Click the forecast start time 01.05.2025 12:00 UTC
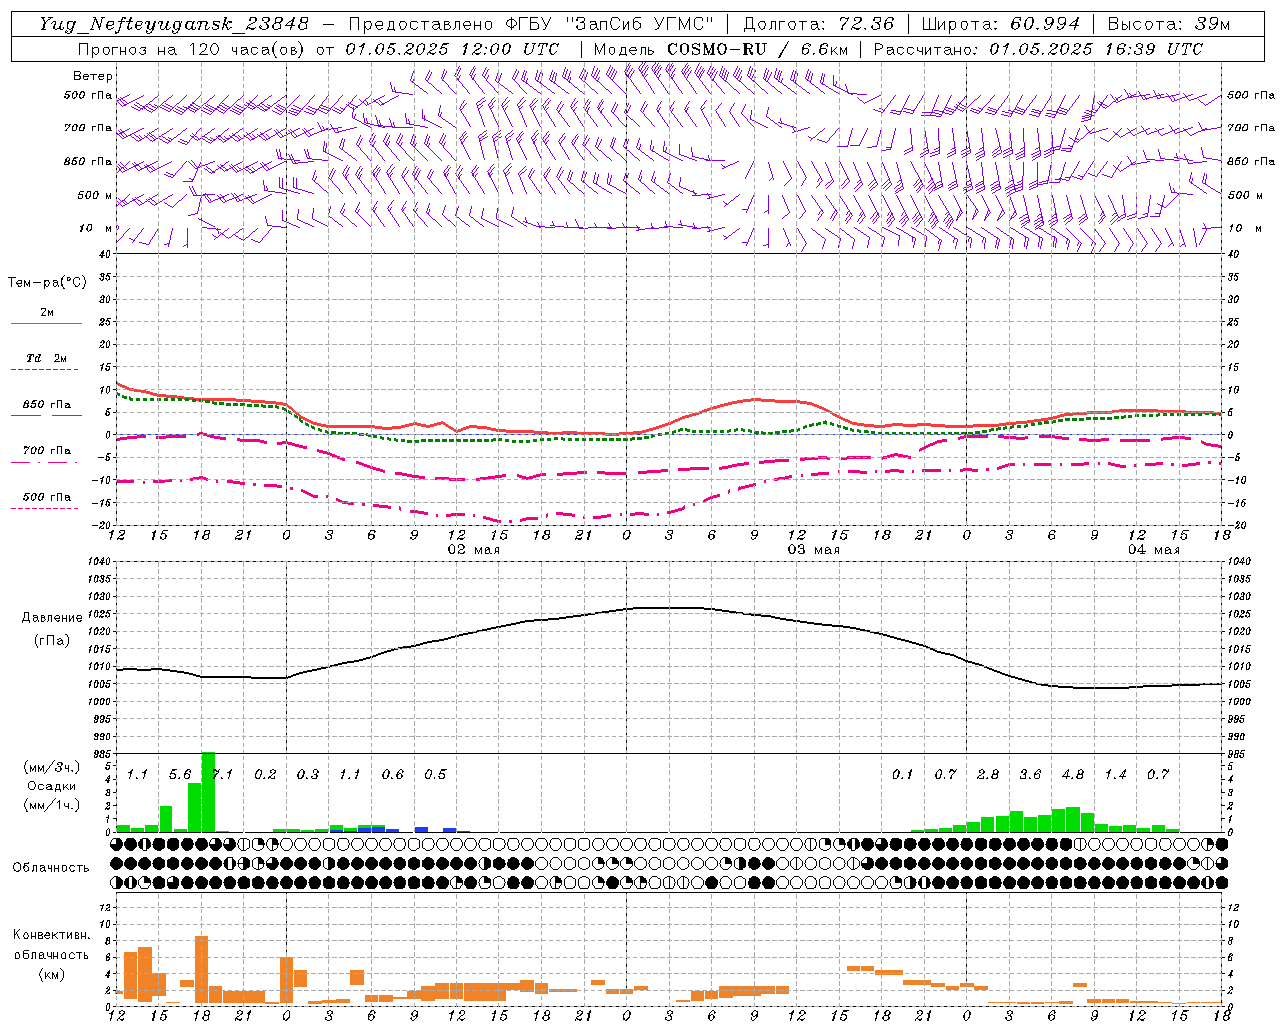The height and width of the screenshot is (1024, 1280). (453, 49)
